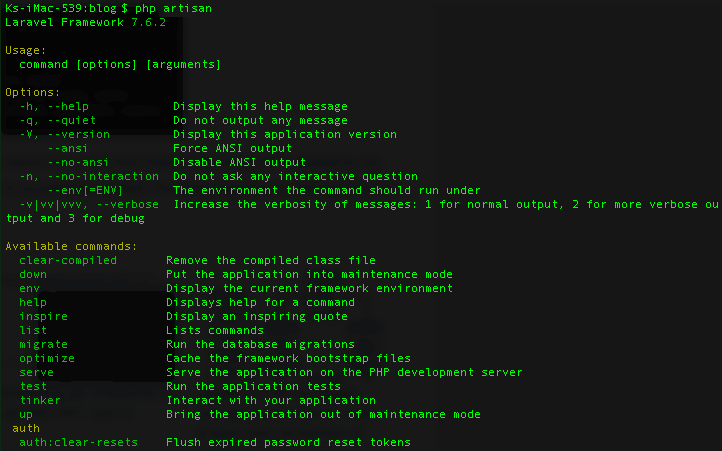722x451 pixels.
Task: Click the 'Available commands:' heading
Action: [x=72, y=246]
